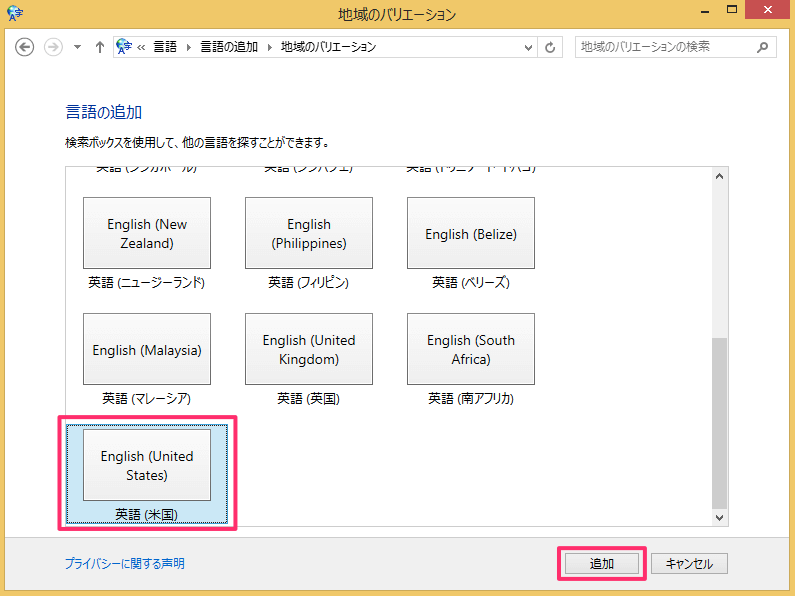Click the 追加 button
795x596 pixels.
[601, 563]
